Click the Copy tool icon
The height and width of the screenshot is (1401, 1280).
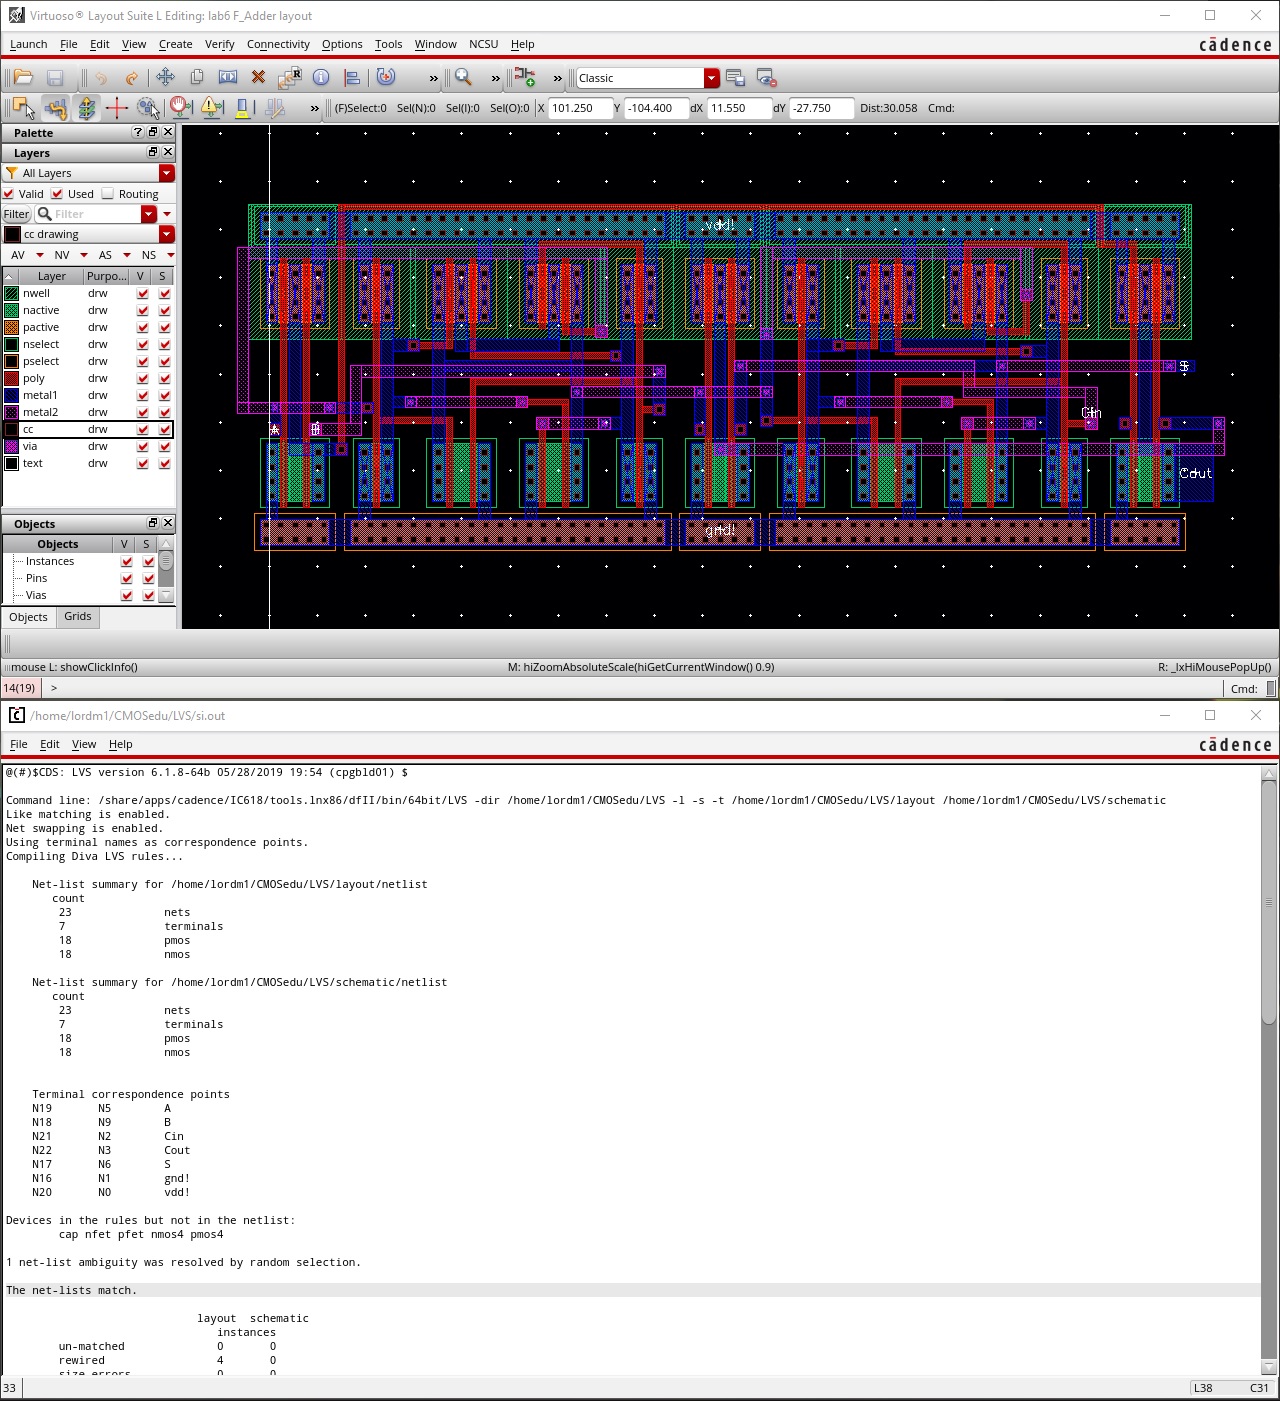pyautogui.click(x=197, y=78)
